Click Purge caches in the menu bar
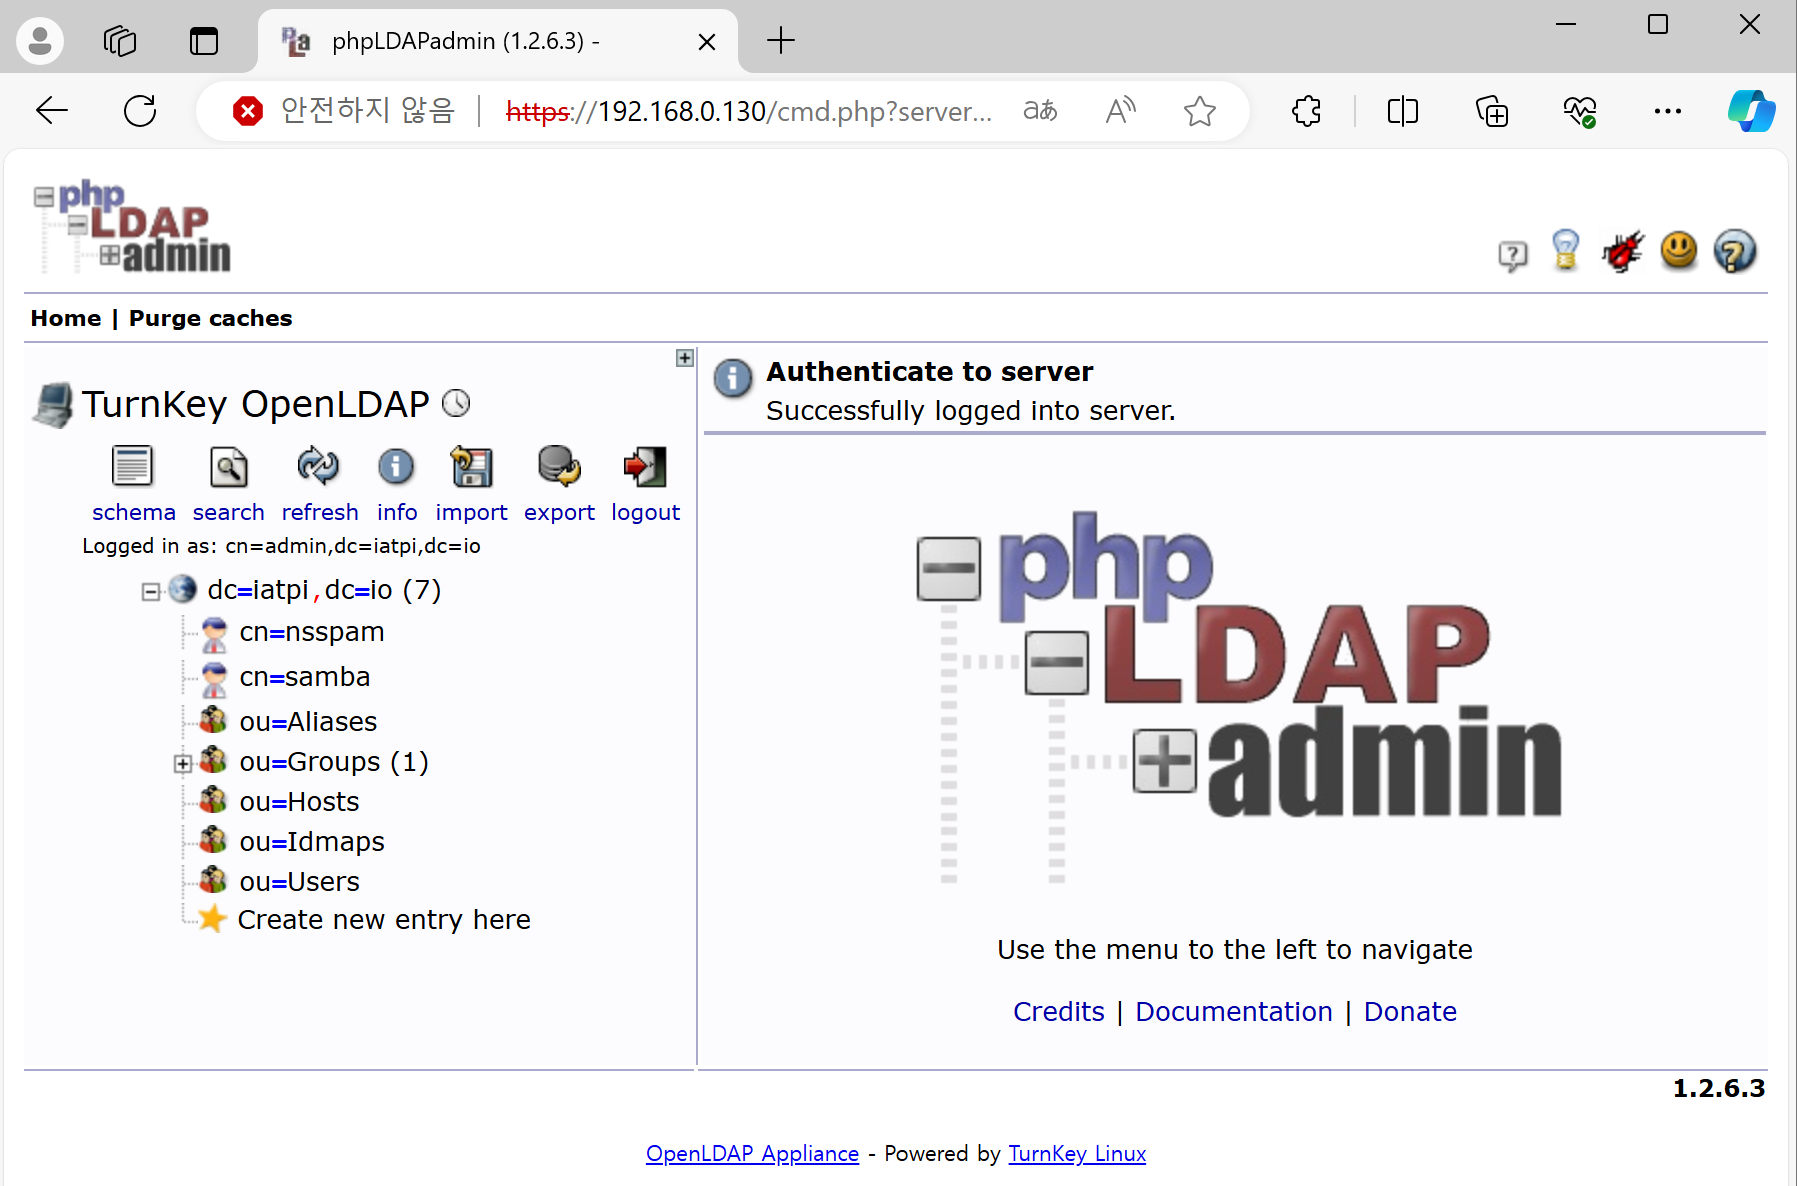The image size is (1797, 1186). tap(210, 318)
